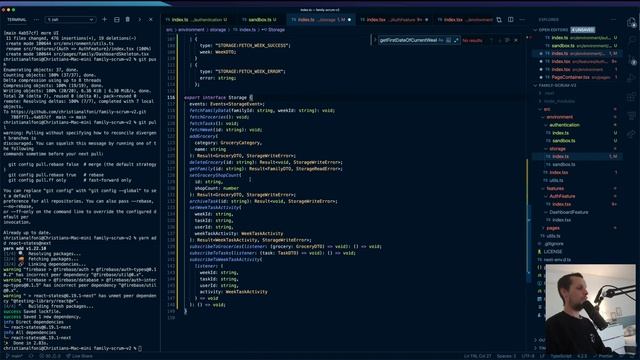Toggle match case in find widget
This screenshot has height=360, width=640.
pyautogui.click(x=441, y=40)
